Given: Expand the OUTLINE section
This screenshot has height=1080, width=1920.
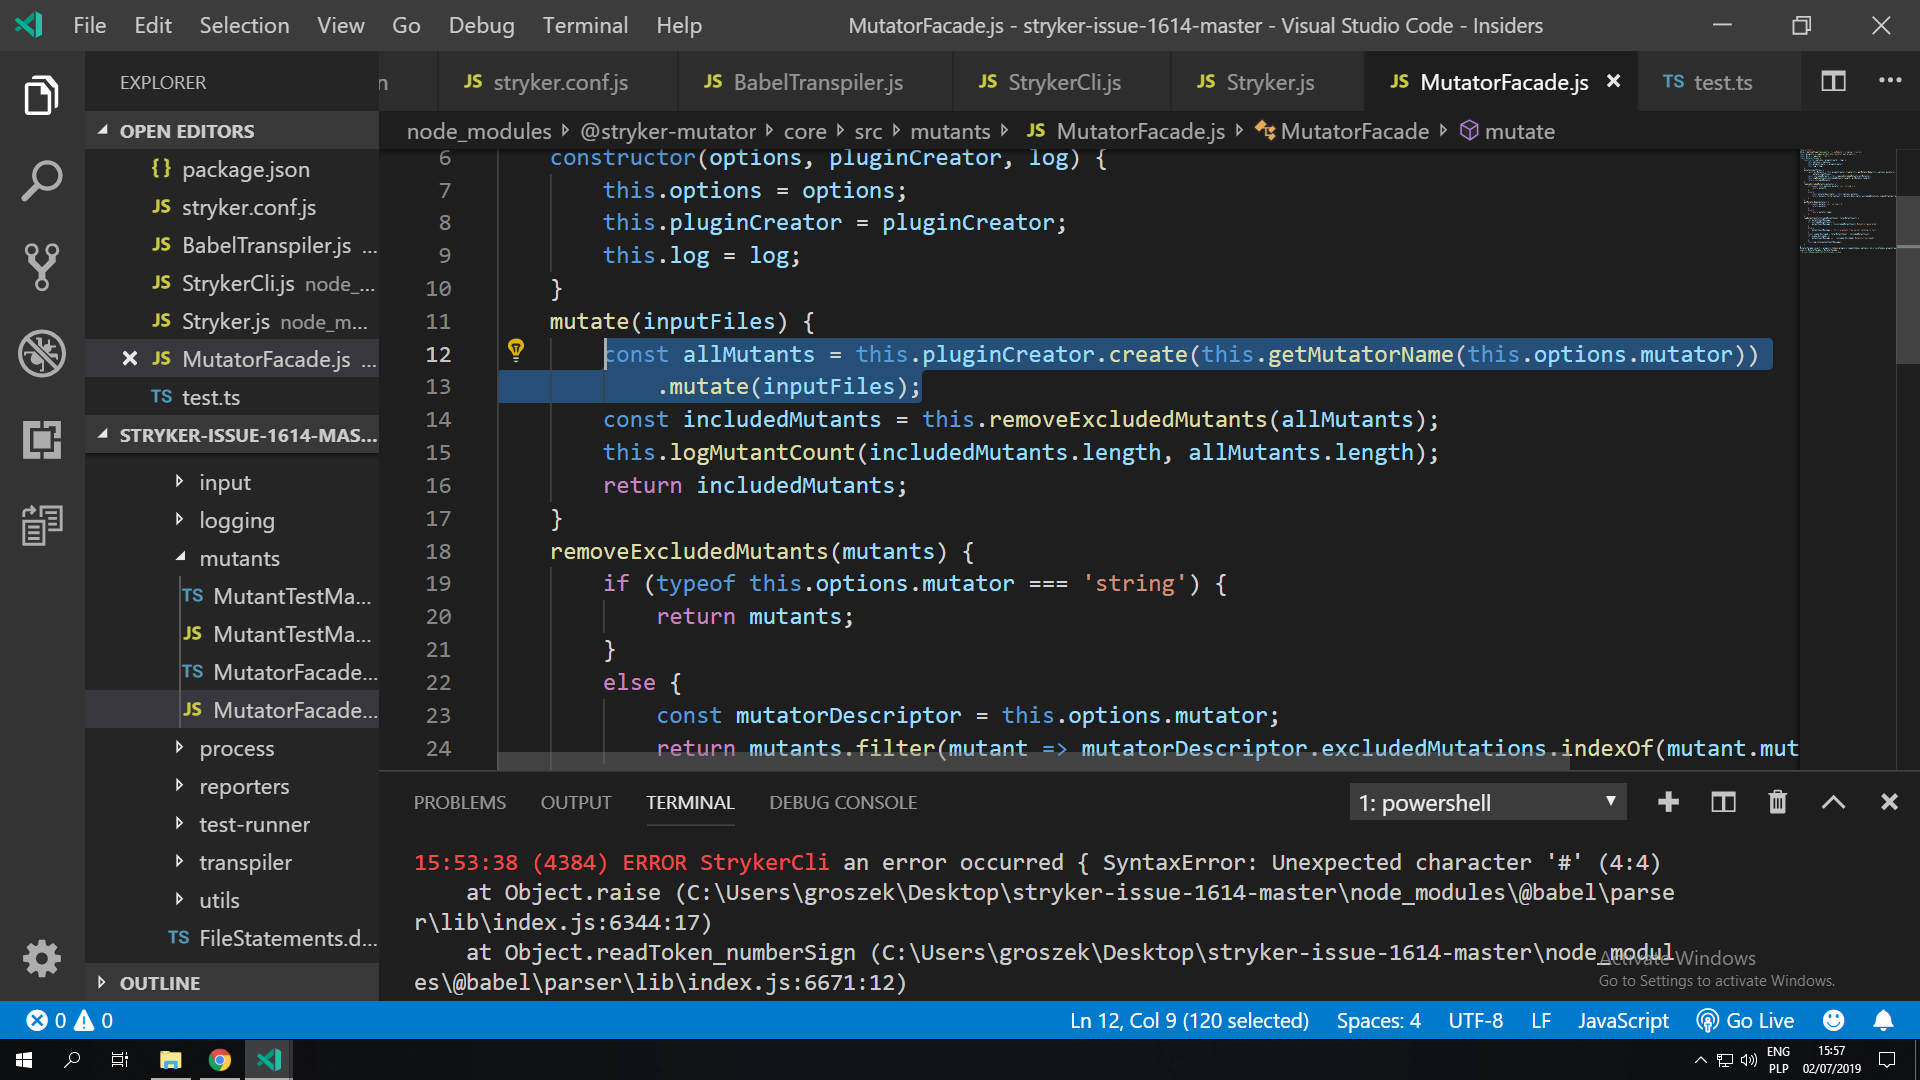Looking at the screenshot, I should pos(159,983).
